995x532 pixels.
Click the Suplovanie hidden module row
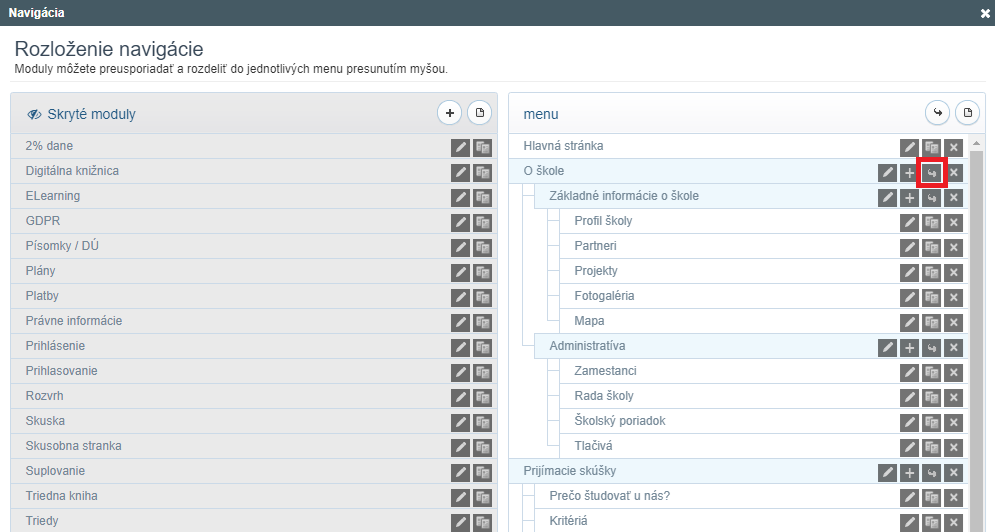254,471
